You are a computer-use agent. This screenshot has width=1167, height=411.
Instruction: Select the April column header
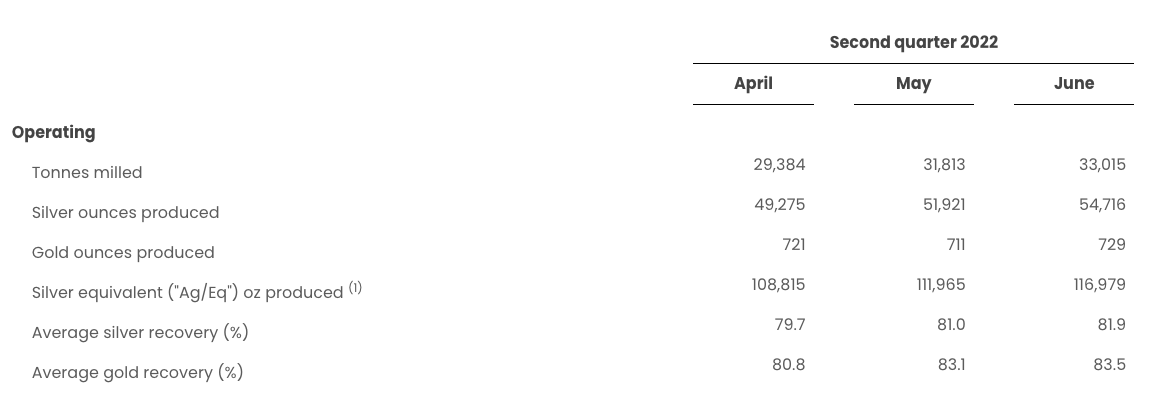click(753, 83)
